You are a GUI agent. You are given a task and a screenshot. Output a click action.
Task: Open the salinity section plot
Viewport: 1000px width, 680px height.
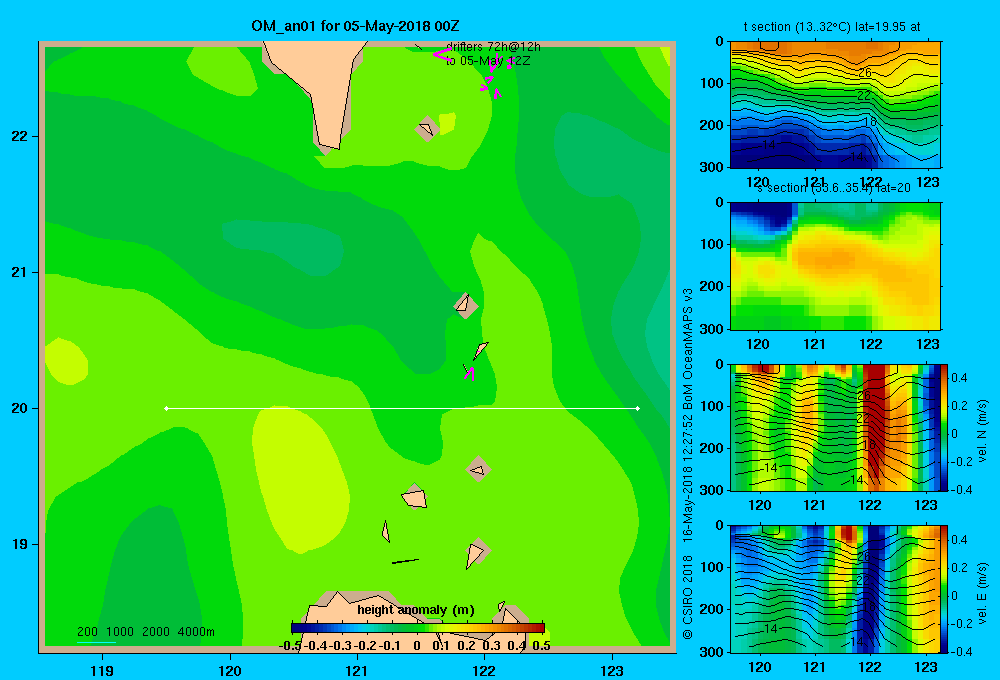click(835, 266)
